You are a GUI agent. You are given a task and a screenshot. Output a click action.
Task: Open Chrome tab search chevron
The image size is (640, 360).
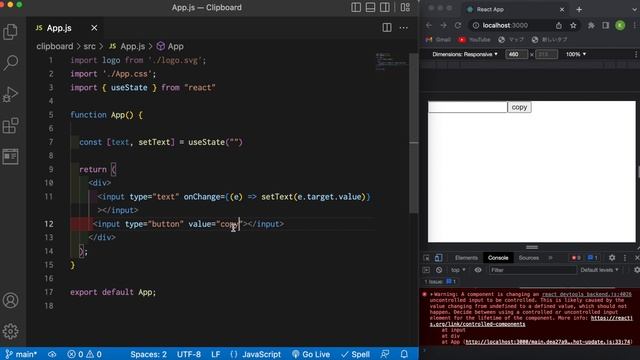point(635,9)
